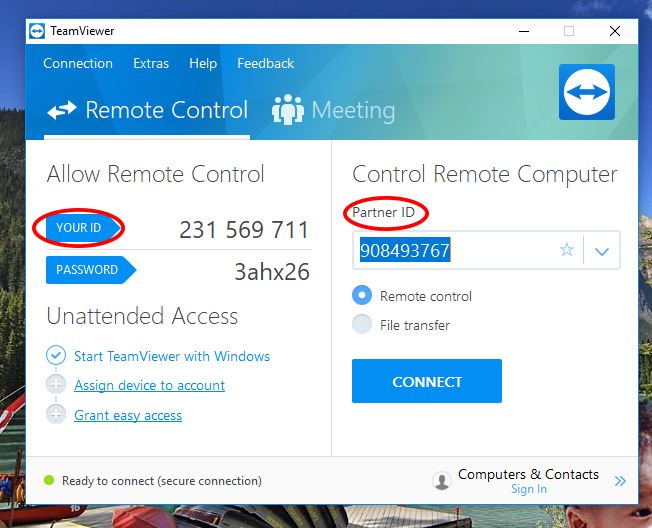The width and height of the screenshot is (652, 528).
Task: Expand Computers & Contacts with double chevron
Action: coord(620,481)
